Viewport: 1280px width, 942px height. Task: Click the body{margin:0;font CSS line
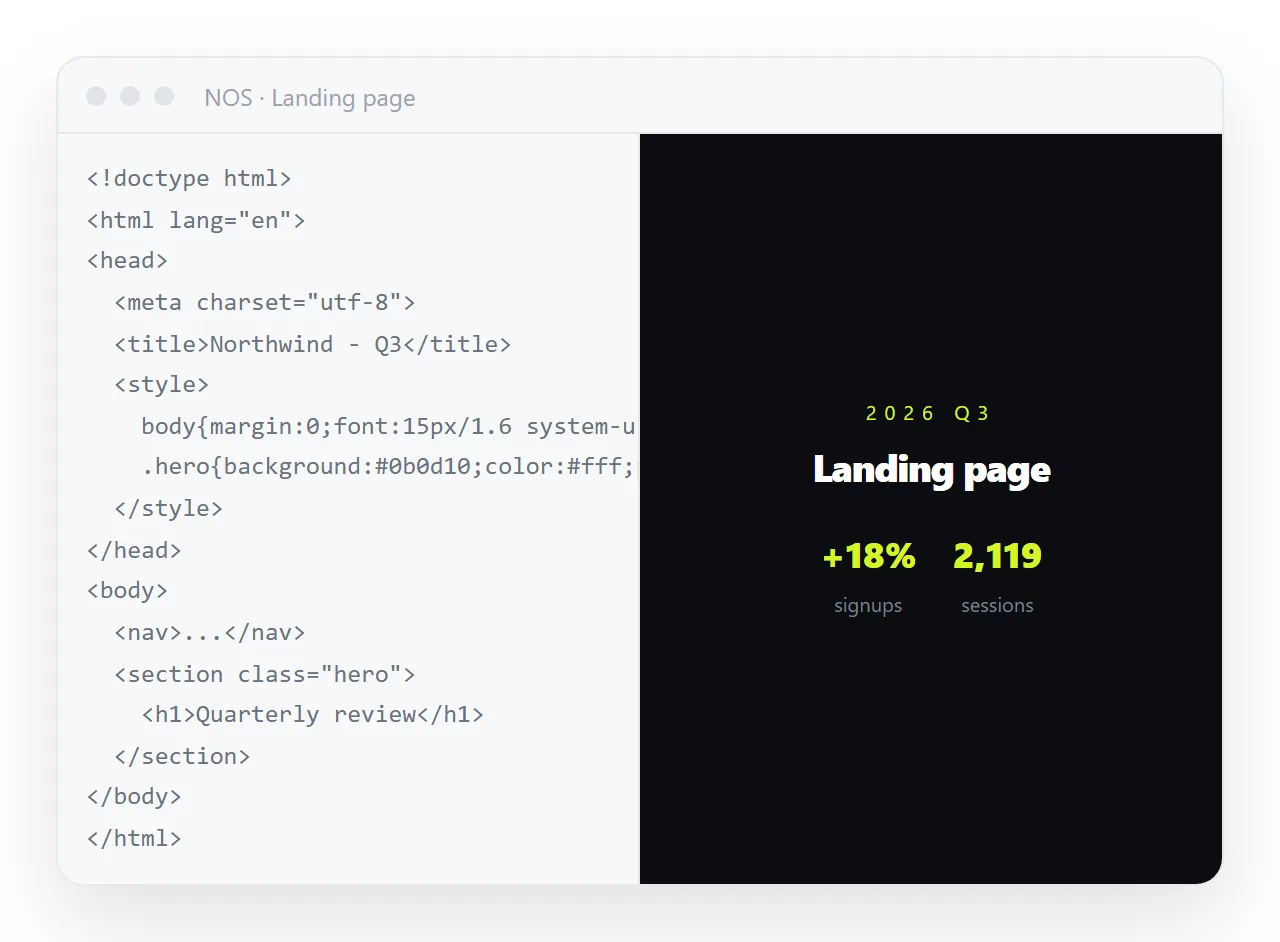click(x=388, y=427)
